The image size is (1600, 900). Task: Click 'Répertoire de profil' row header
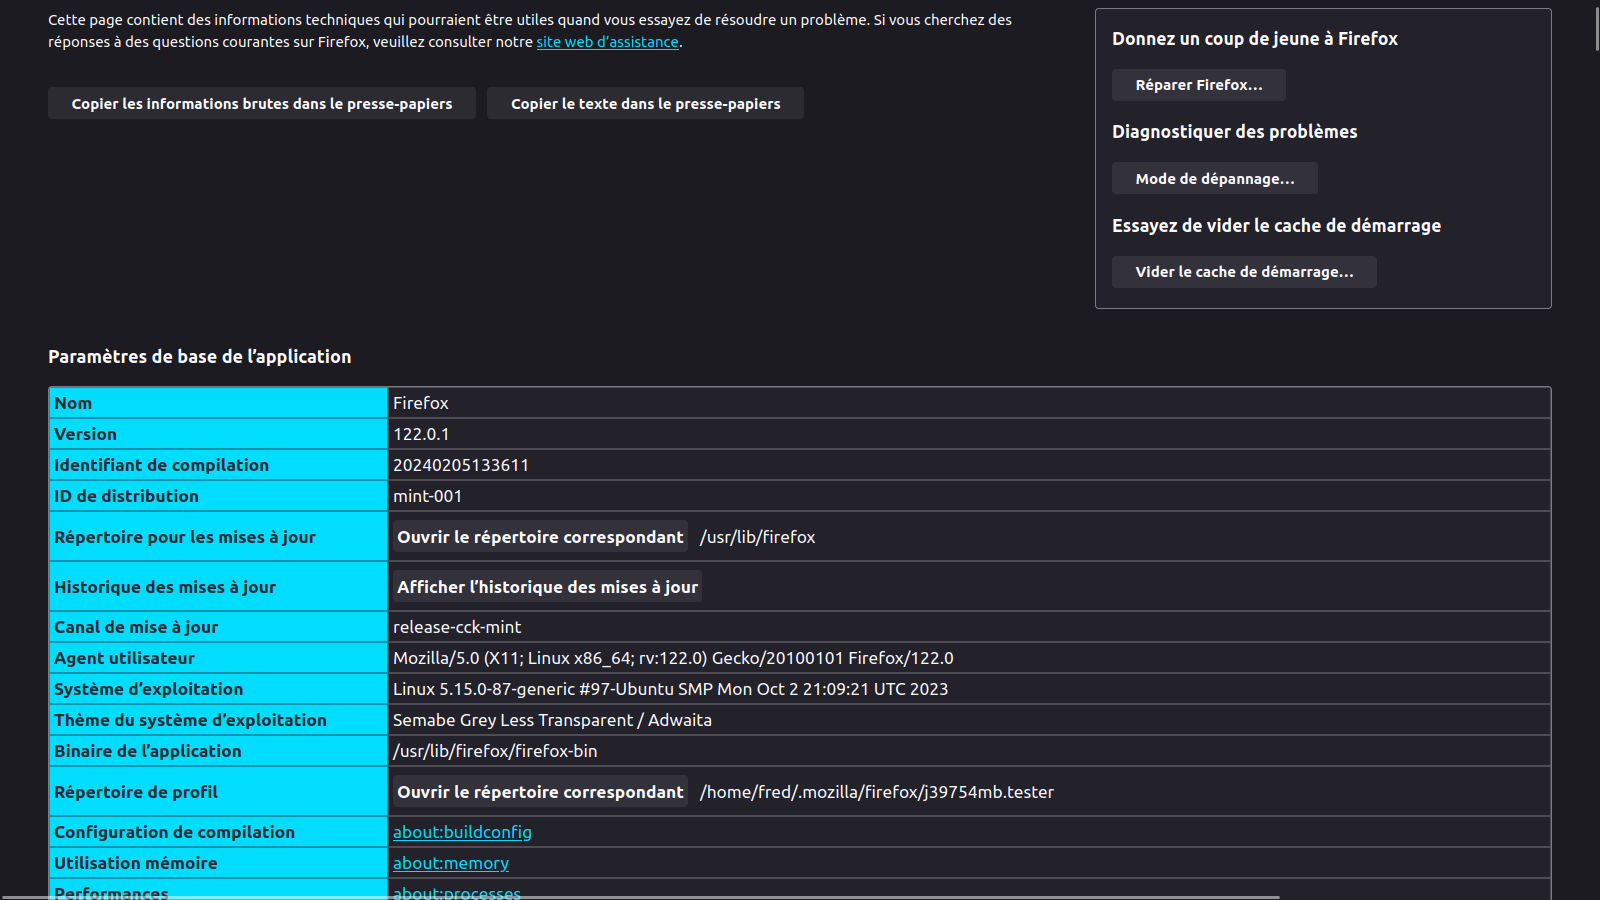tap(218, 792)
